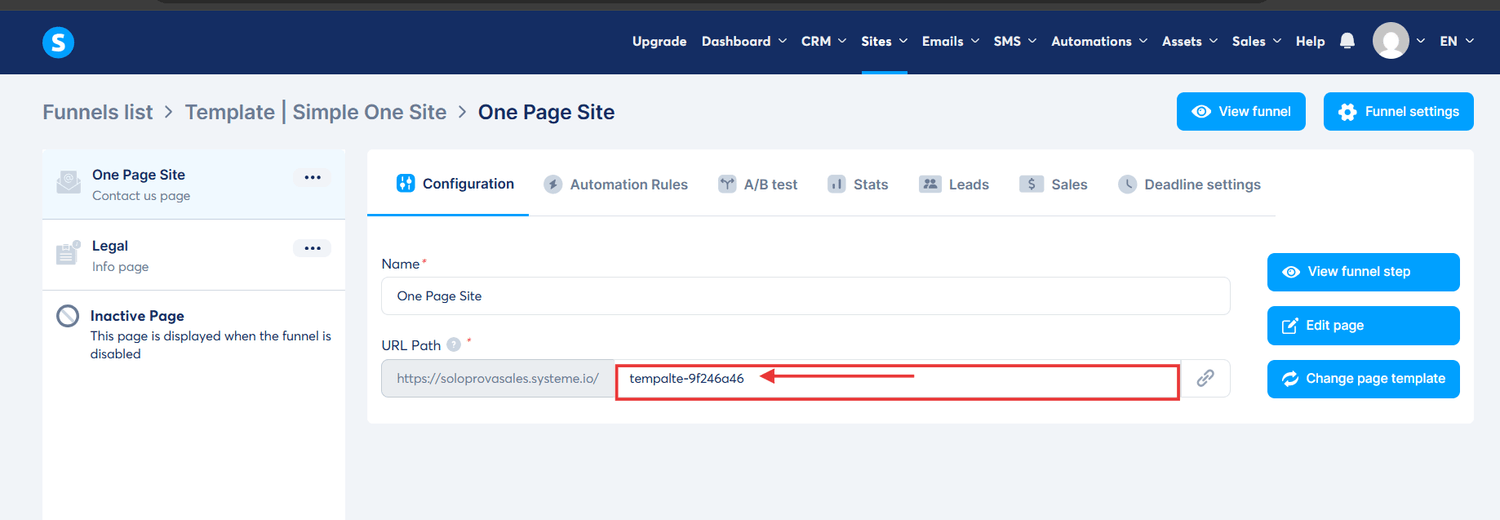Click into the Name input field
1500x520 pixels.
click(805, 296)
